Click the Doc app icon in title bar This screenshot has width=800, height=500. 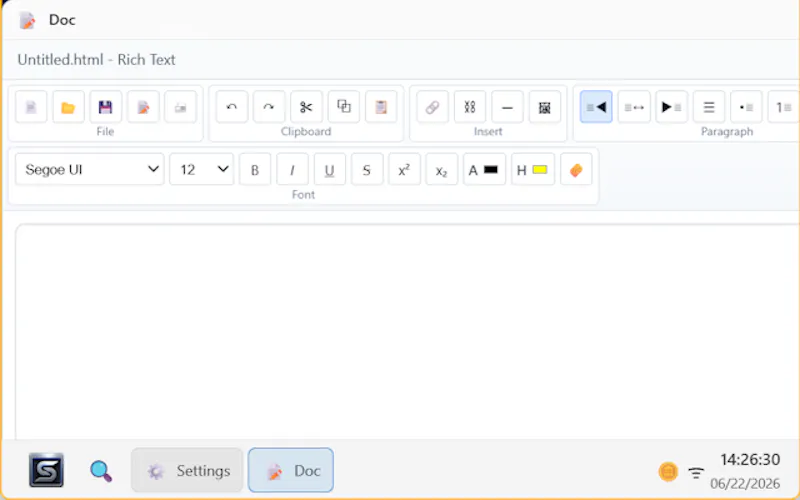[x=28, y=20]
